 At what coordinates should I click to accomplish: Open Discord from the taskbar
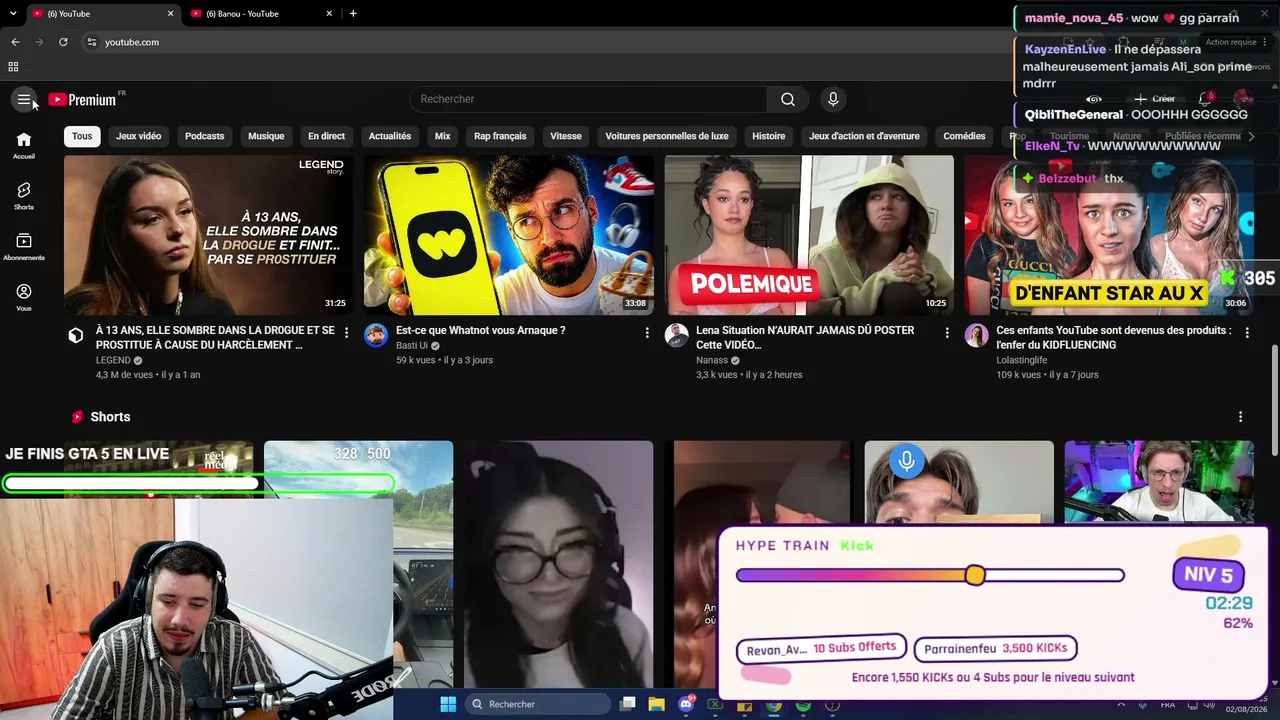click(x=686, y=704)
